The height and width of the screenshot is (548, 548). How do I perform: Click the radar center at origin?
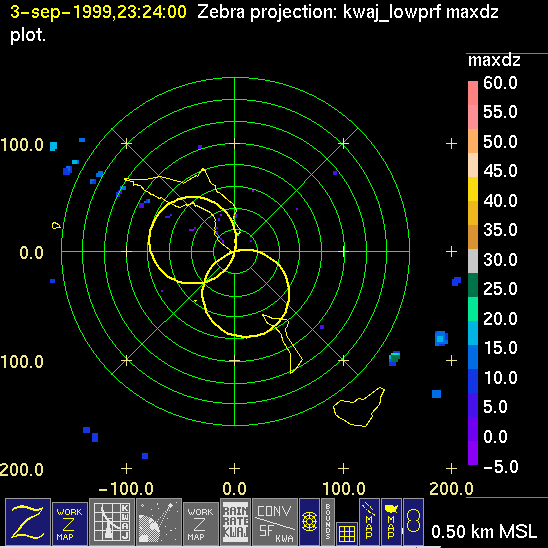[x=235, y=251]
